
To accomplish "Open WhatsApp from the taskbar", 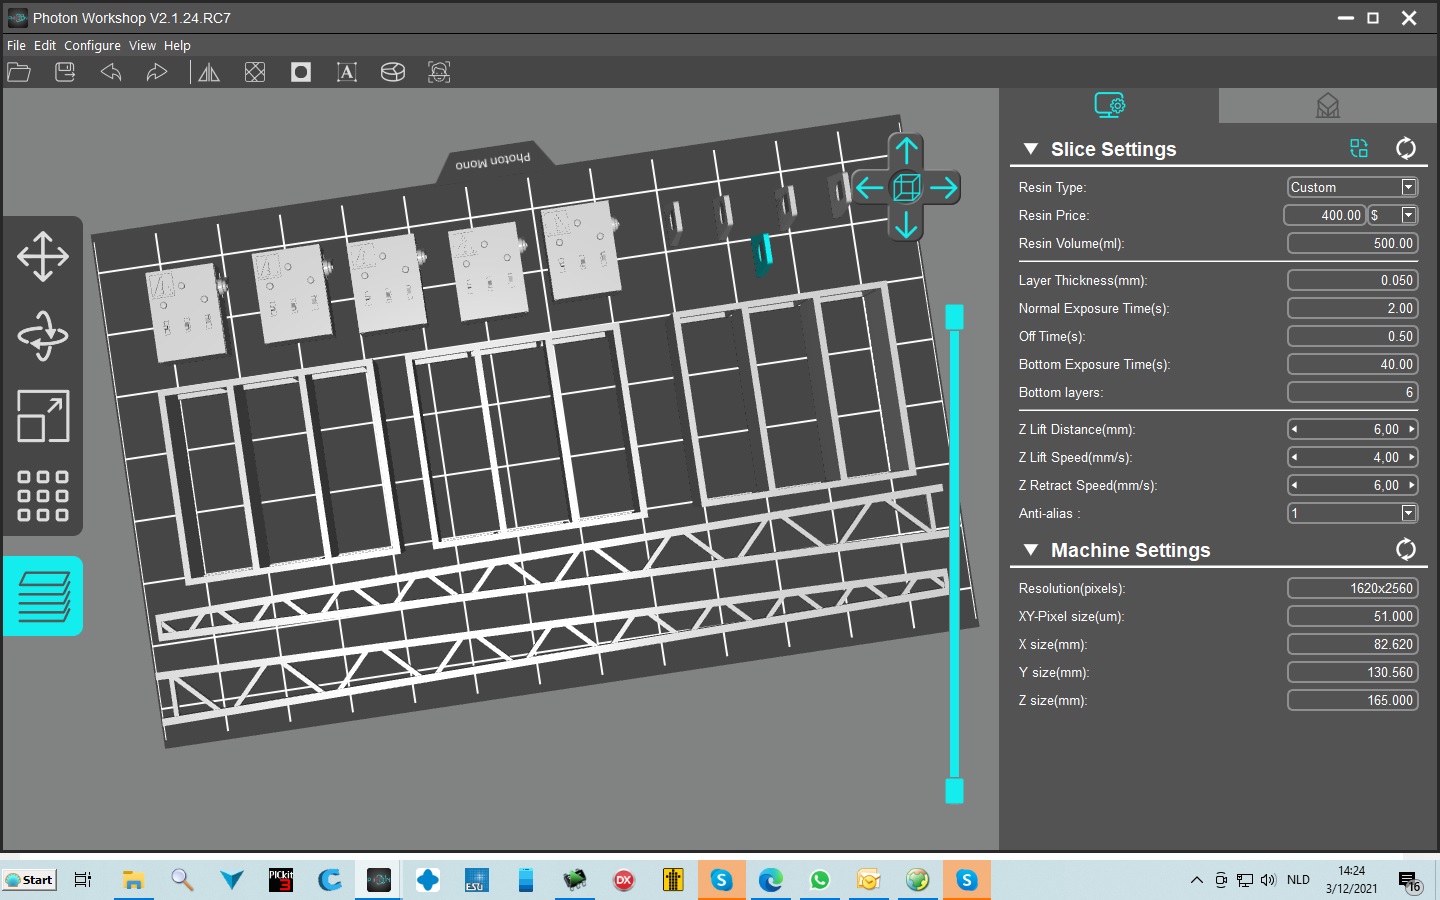I will pyautogui.click(x=820, y=880).
